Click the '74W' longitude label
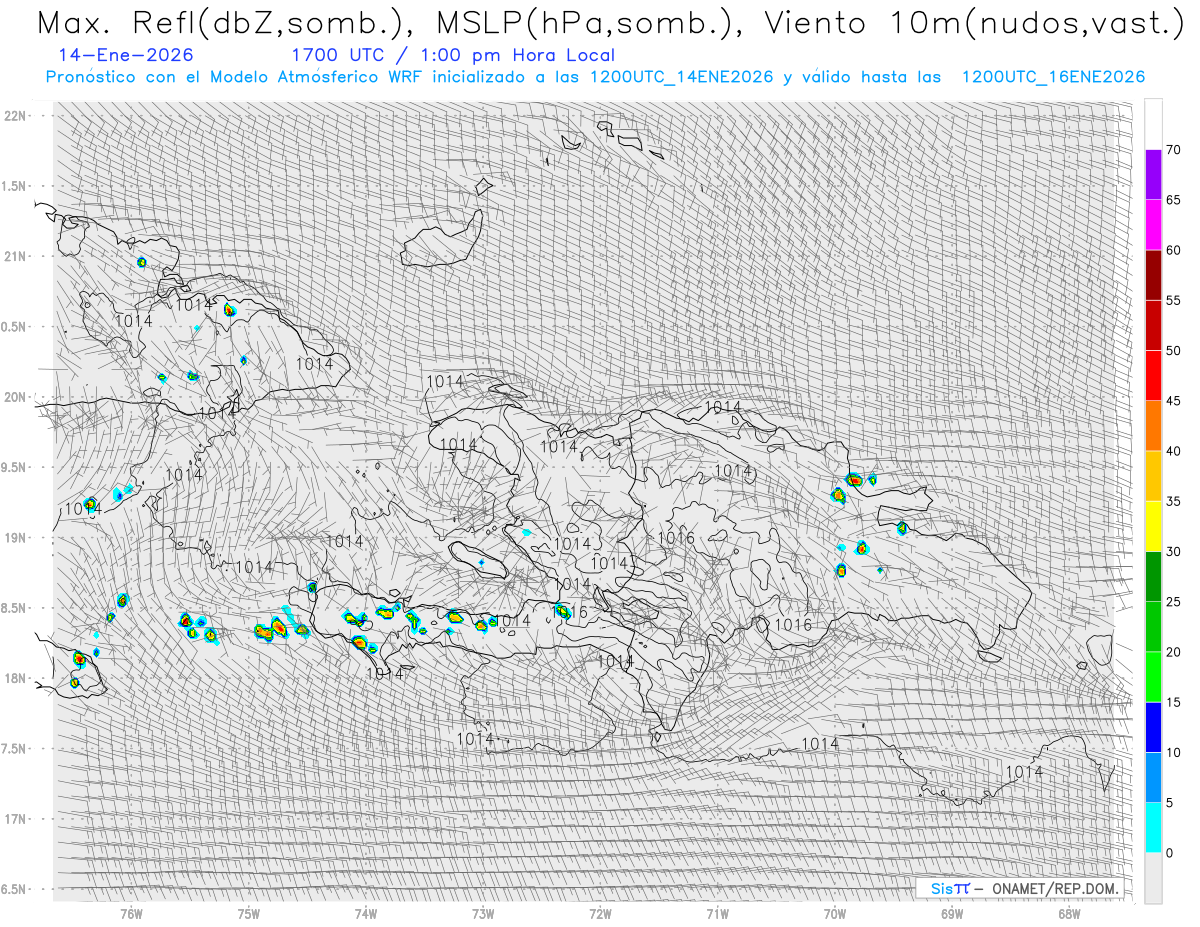The height and width of the screenshot is (927, 1200). [366, 913]
